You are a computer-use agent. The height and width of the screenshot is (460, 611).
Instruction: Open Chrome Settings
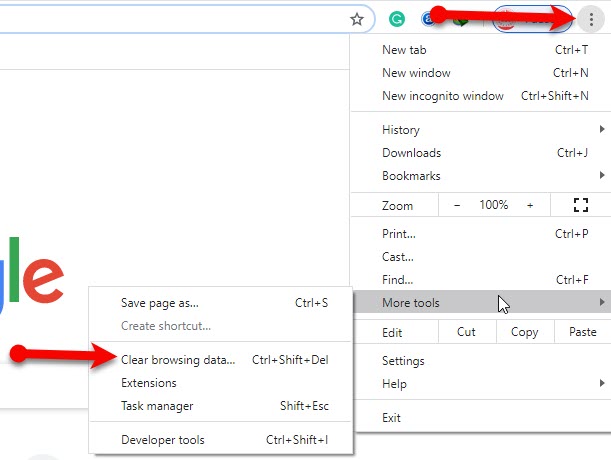[403, 361]
